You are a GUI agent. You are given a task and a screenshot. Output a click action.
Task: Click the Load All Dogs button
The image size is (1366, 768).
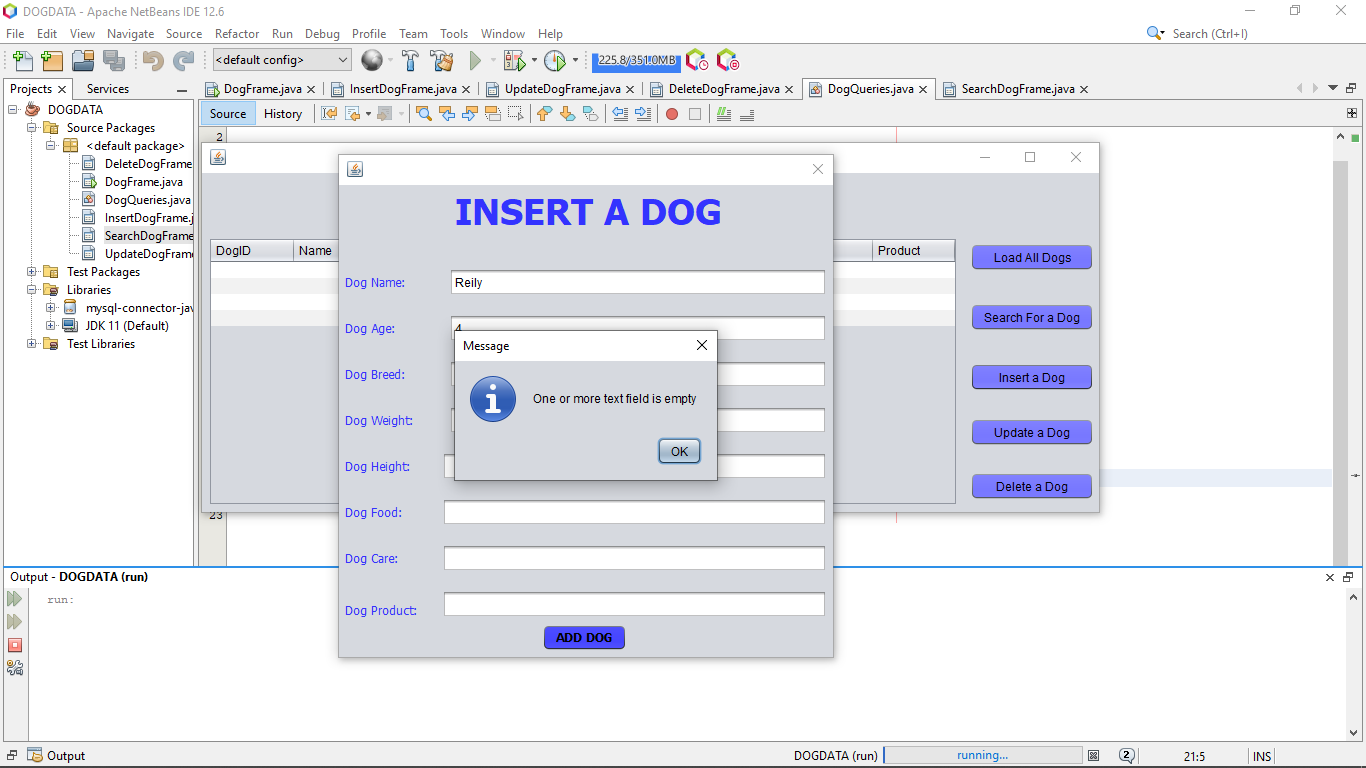1031,257
